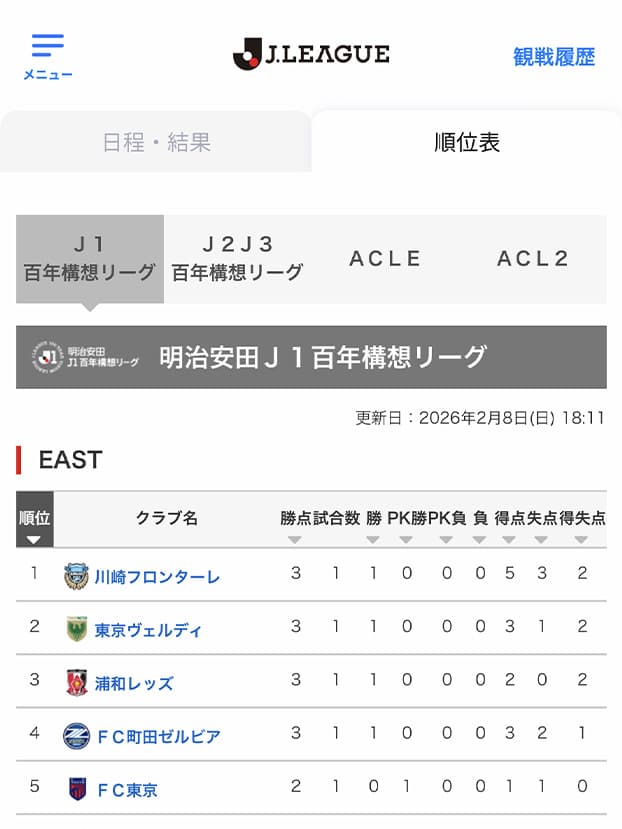
Task: Sort by 得点 column arrow
Action: pos(509,540)
